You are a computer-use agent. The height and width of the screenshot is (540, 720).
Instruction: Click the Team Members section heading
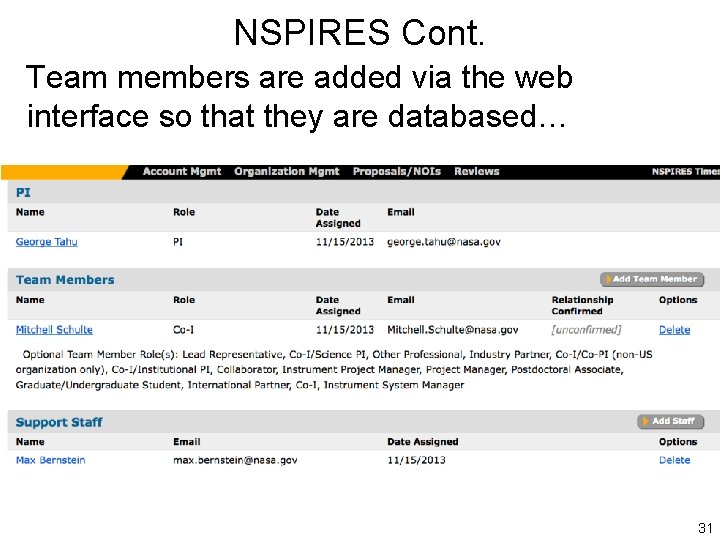tap(65, 280)
